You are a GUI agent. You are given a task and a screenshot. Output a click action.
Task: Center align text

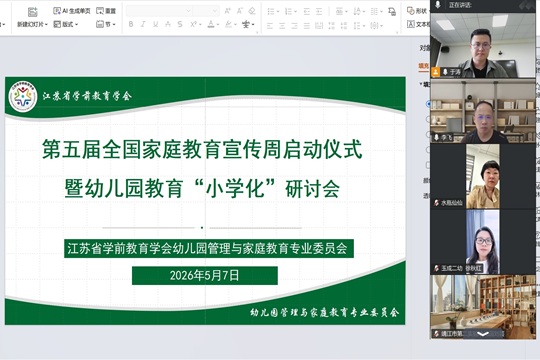(x=282, y=25)
